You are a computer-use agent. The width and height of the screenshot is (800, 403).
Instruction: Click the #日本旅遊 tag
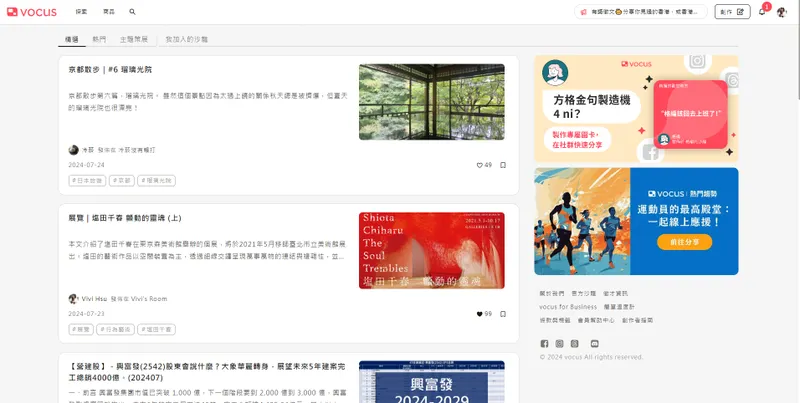click(87, 181)
